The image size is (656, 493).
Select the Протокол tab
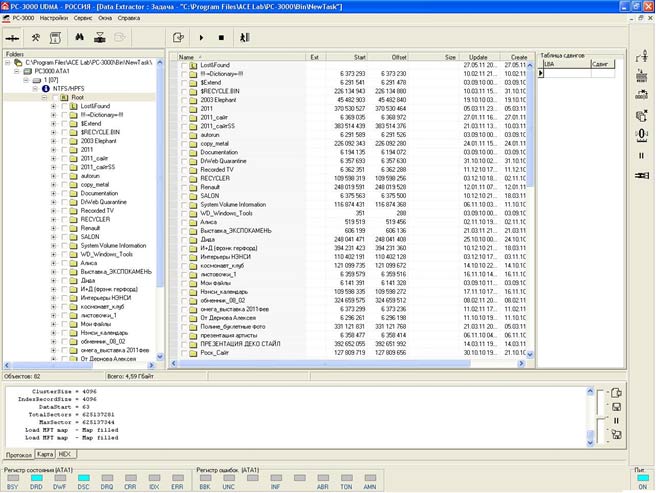click(x=19, y=454)
